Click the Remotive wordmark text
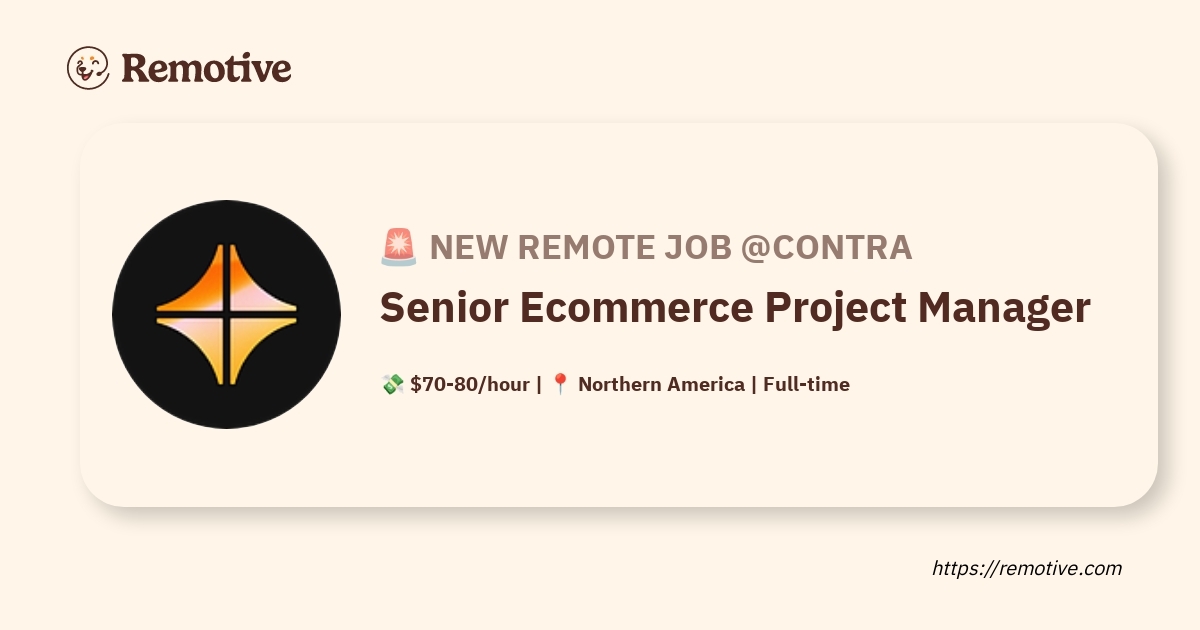This screenshot has width=1200, height=630. (x=206, y=68)
